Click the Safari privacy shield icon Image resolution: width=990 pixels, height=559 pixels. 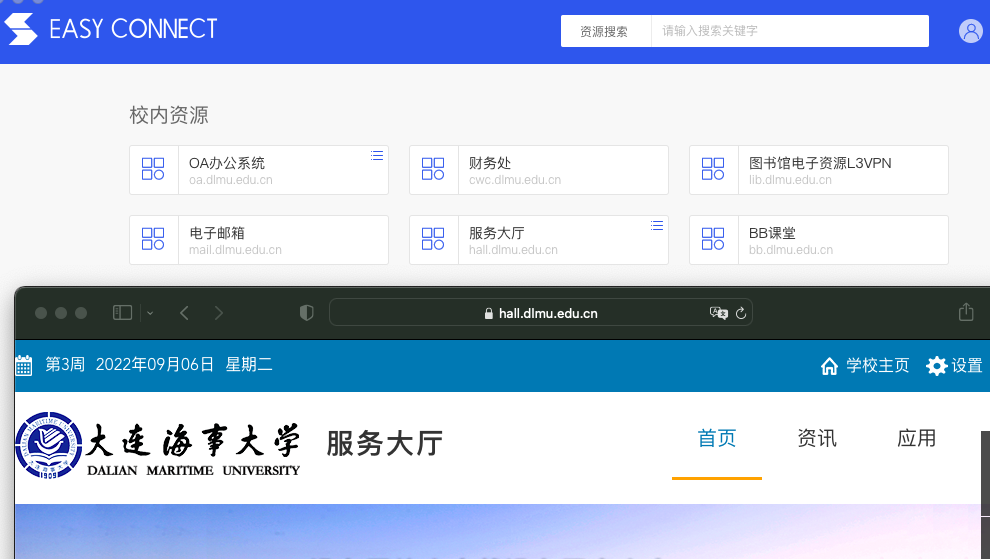(307, 313)
